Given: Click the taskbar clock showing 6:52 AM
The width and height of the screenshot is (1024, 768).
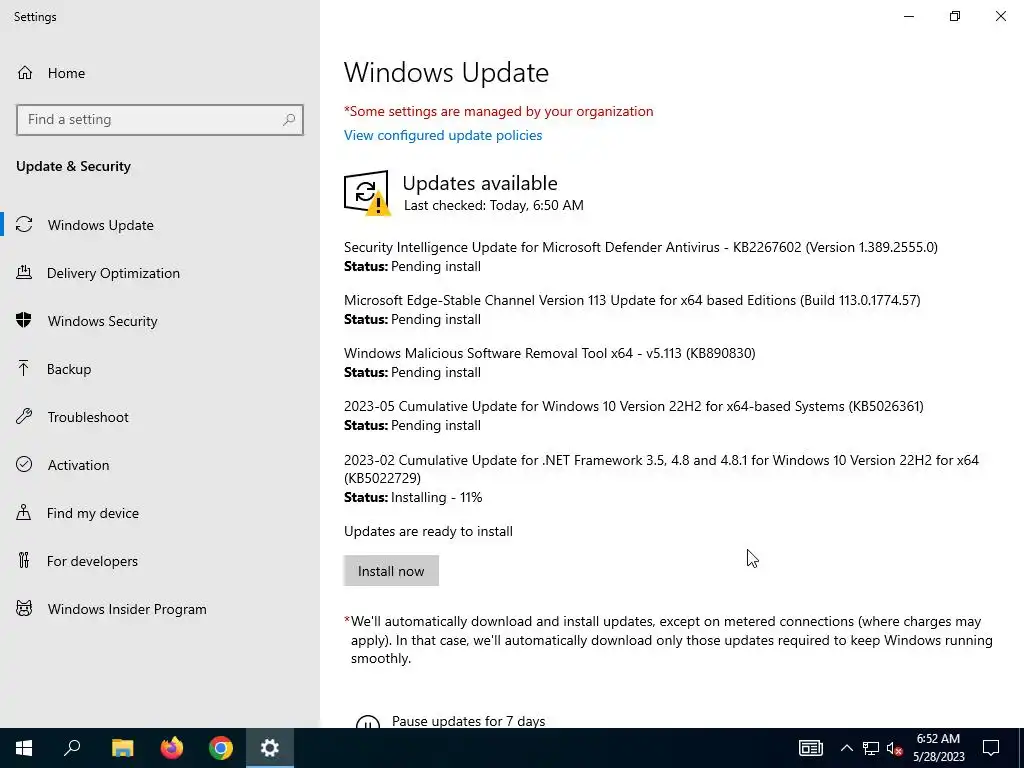Looking at the screenshot, I should click(938, 748).
